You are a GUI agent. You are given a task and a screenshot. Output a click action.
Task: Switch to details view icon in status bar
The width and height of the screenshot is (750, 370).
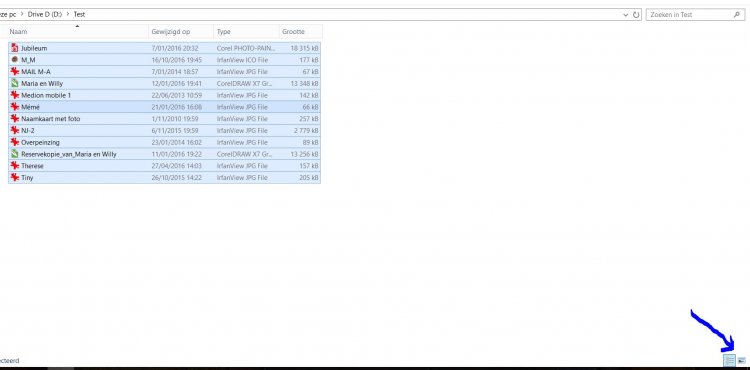729,360
